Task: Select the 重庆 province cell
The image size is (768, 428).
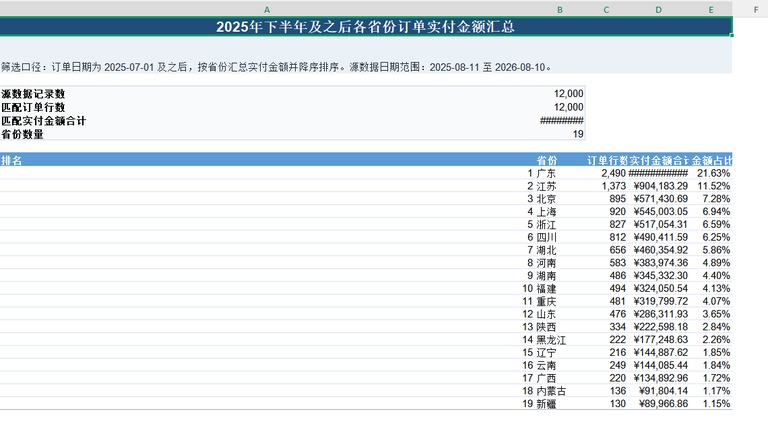Action: click(560, 301)
